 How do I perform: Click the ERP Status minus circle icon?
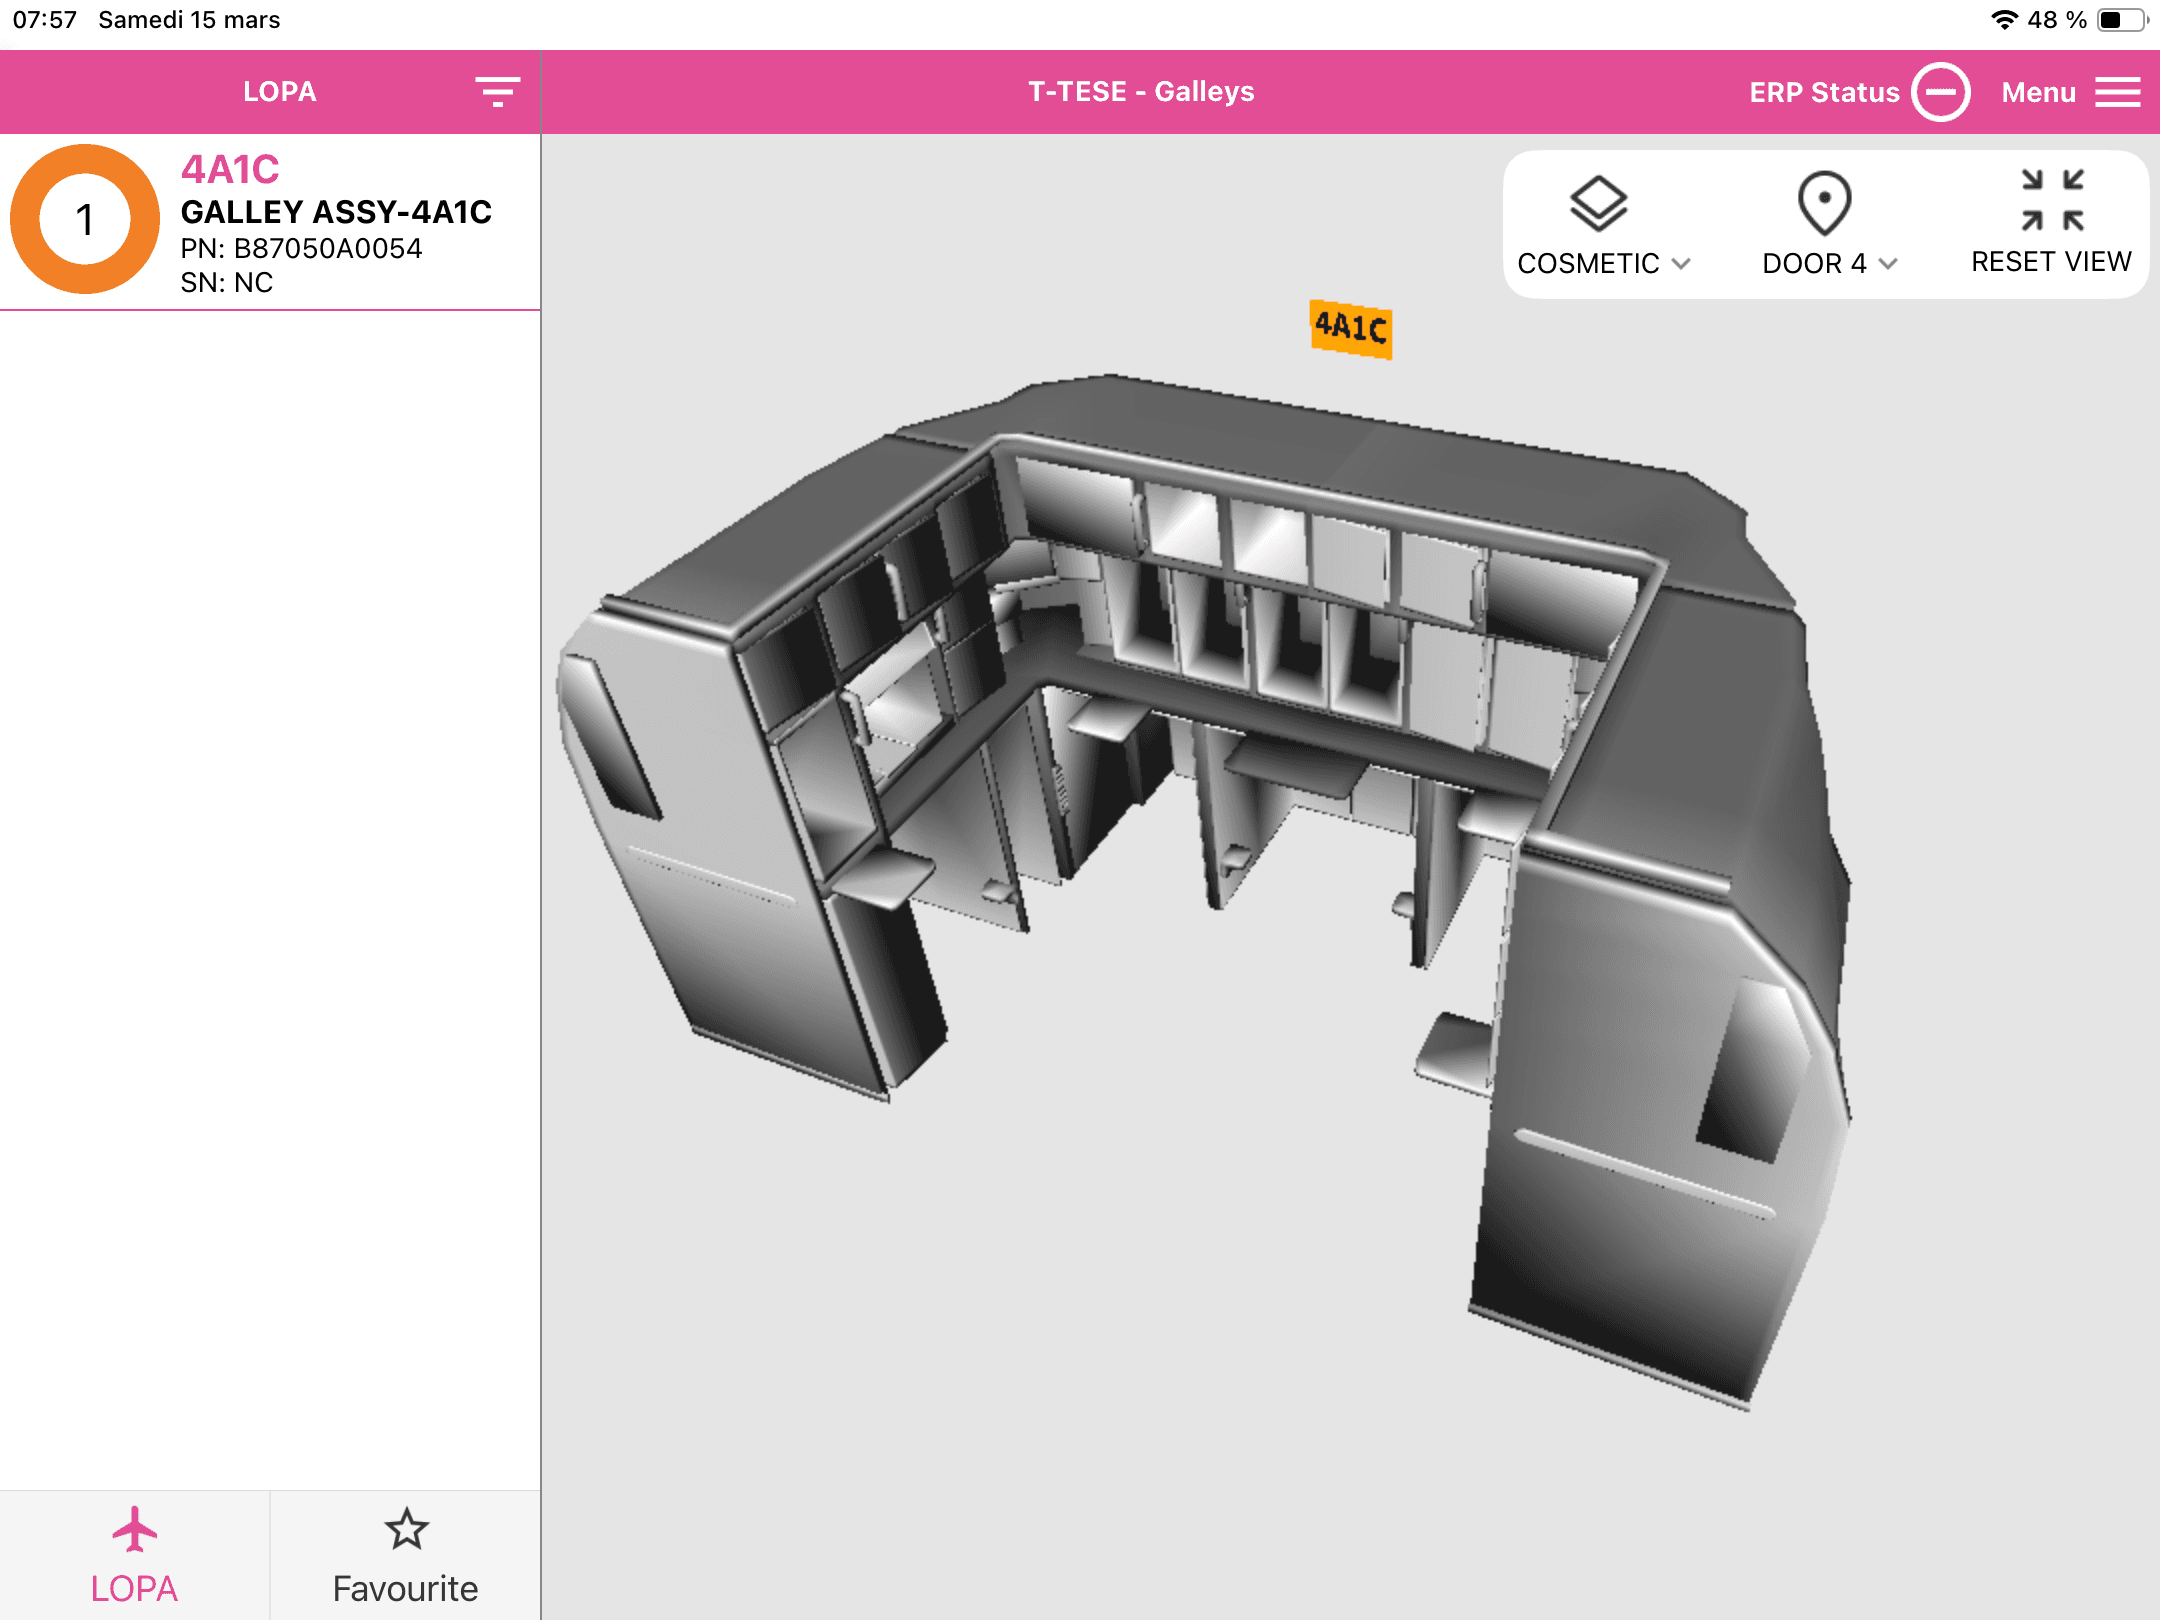[1940, 92]
